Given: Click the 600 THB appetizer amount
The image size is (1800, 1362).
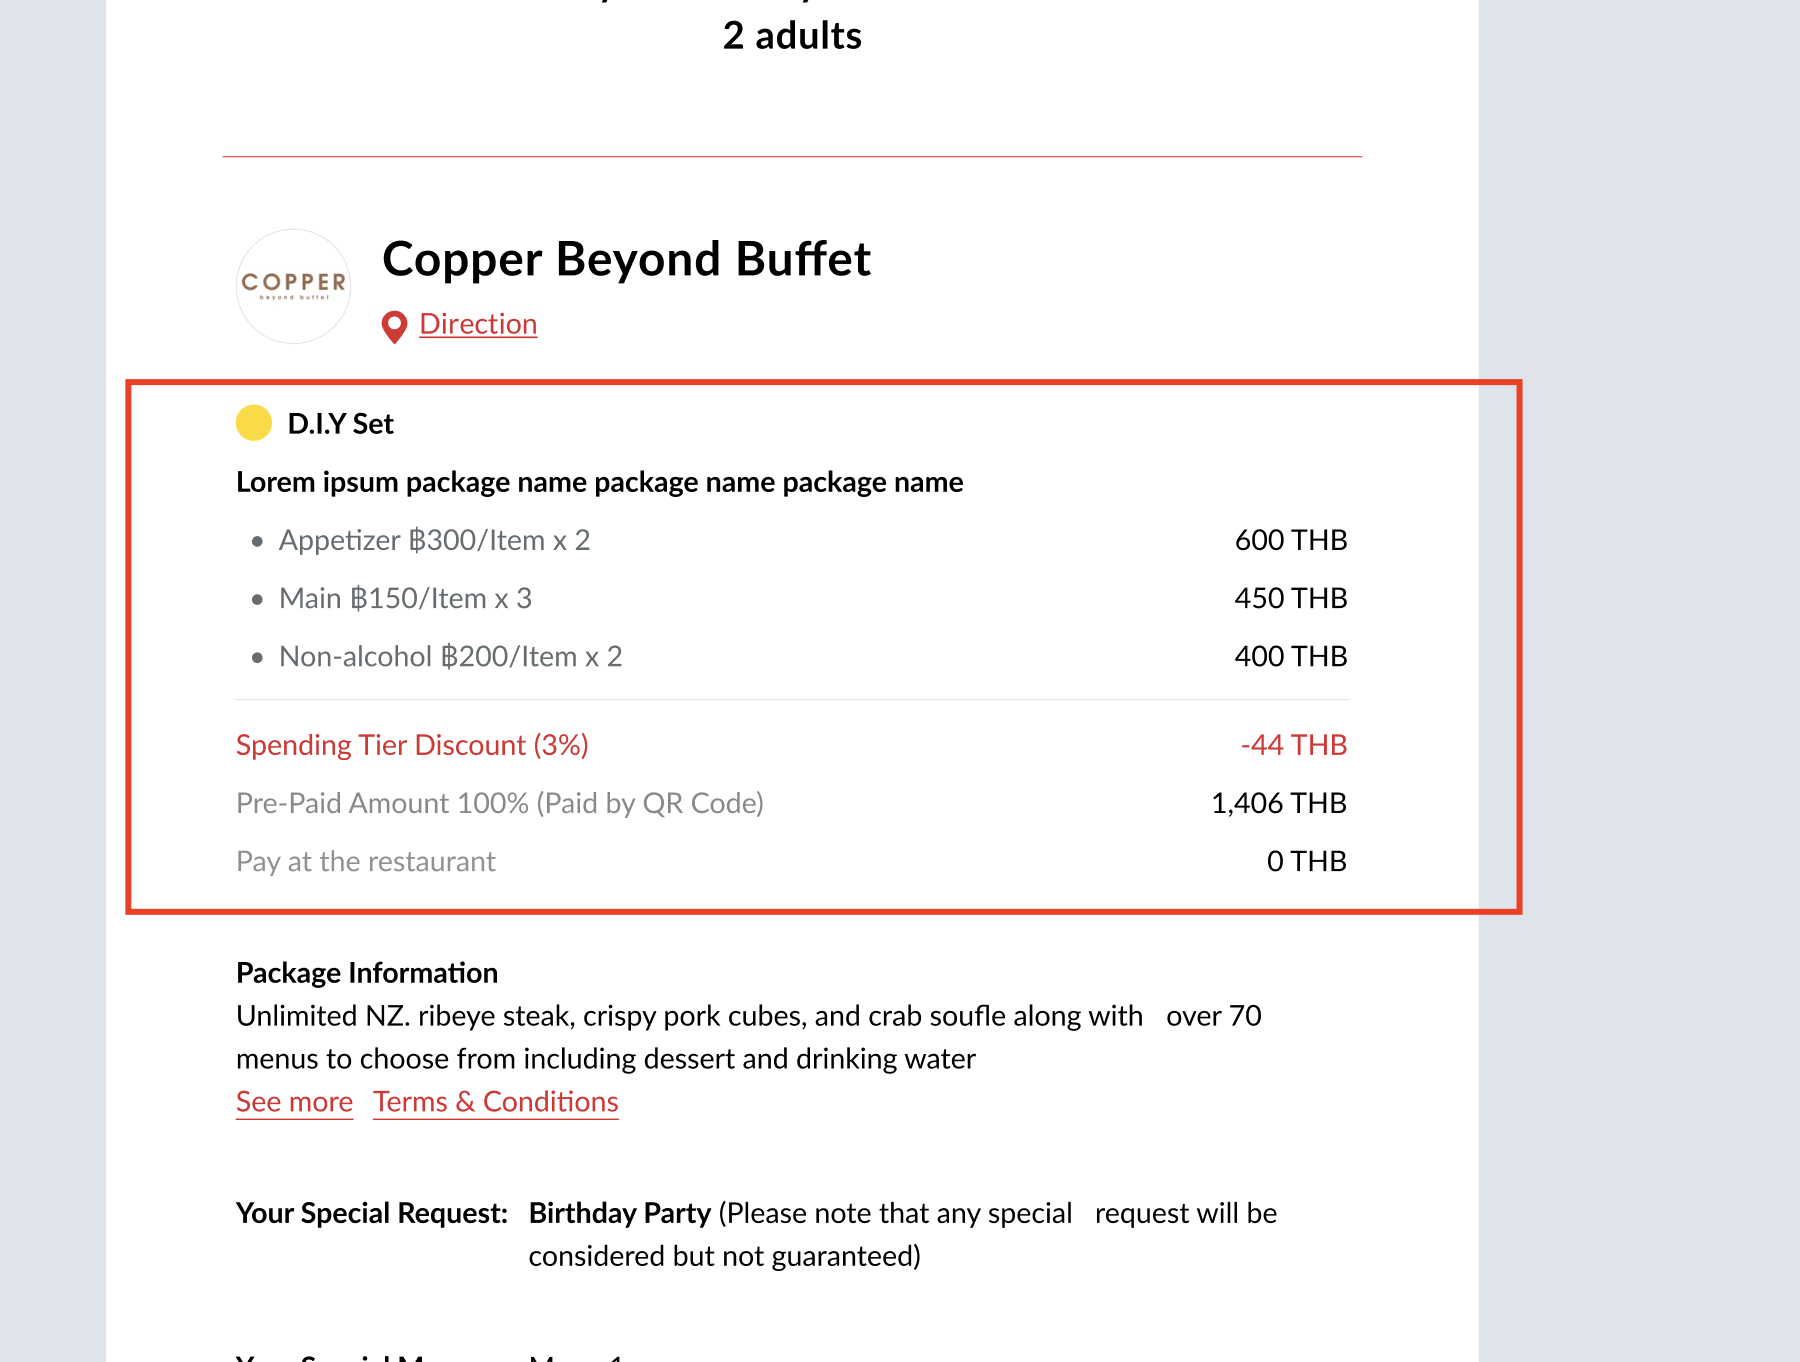Looking at the screenshot, I should (1290, 540).
